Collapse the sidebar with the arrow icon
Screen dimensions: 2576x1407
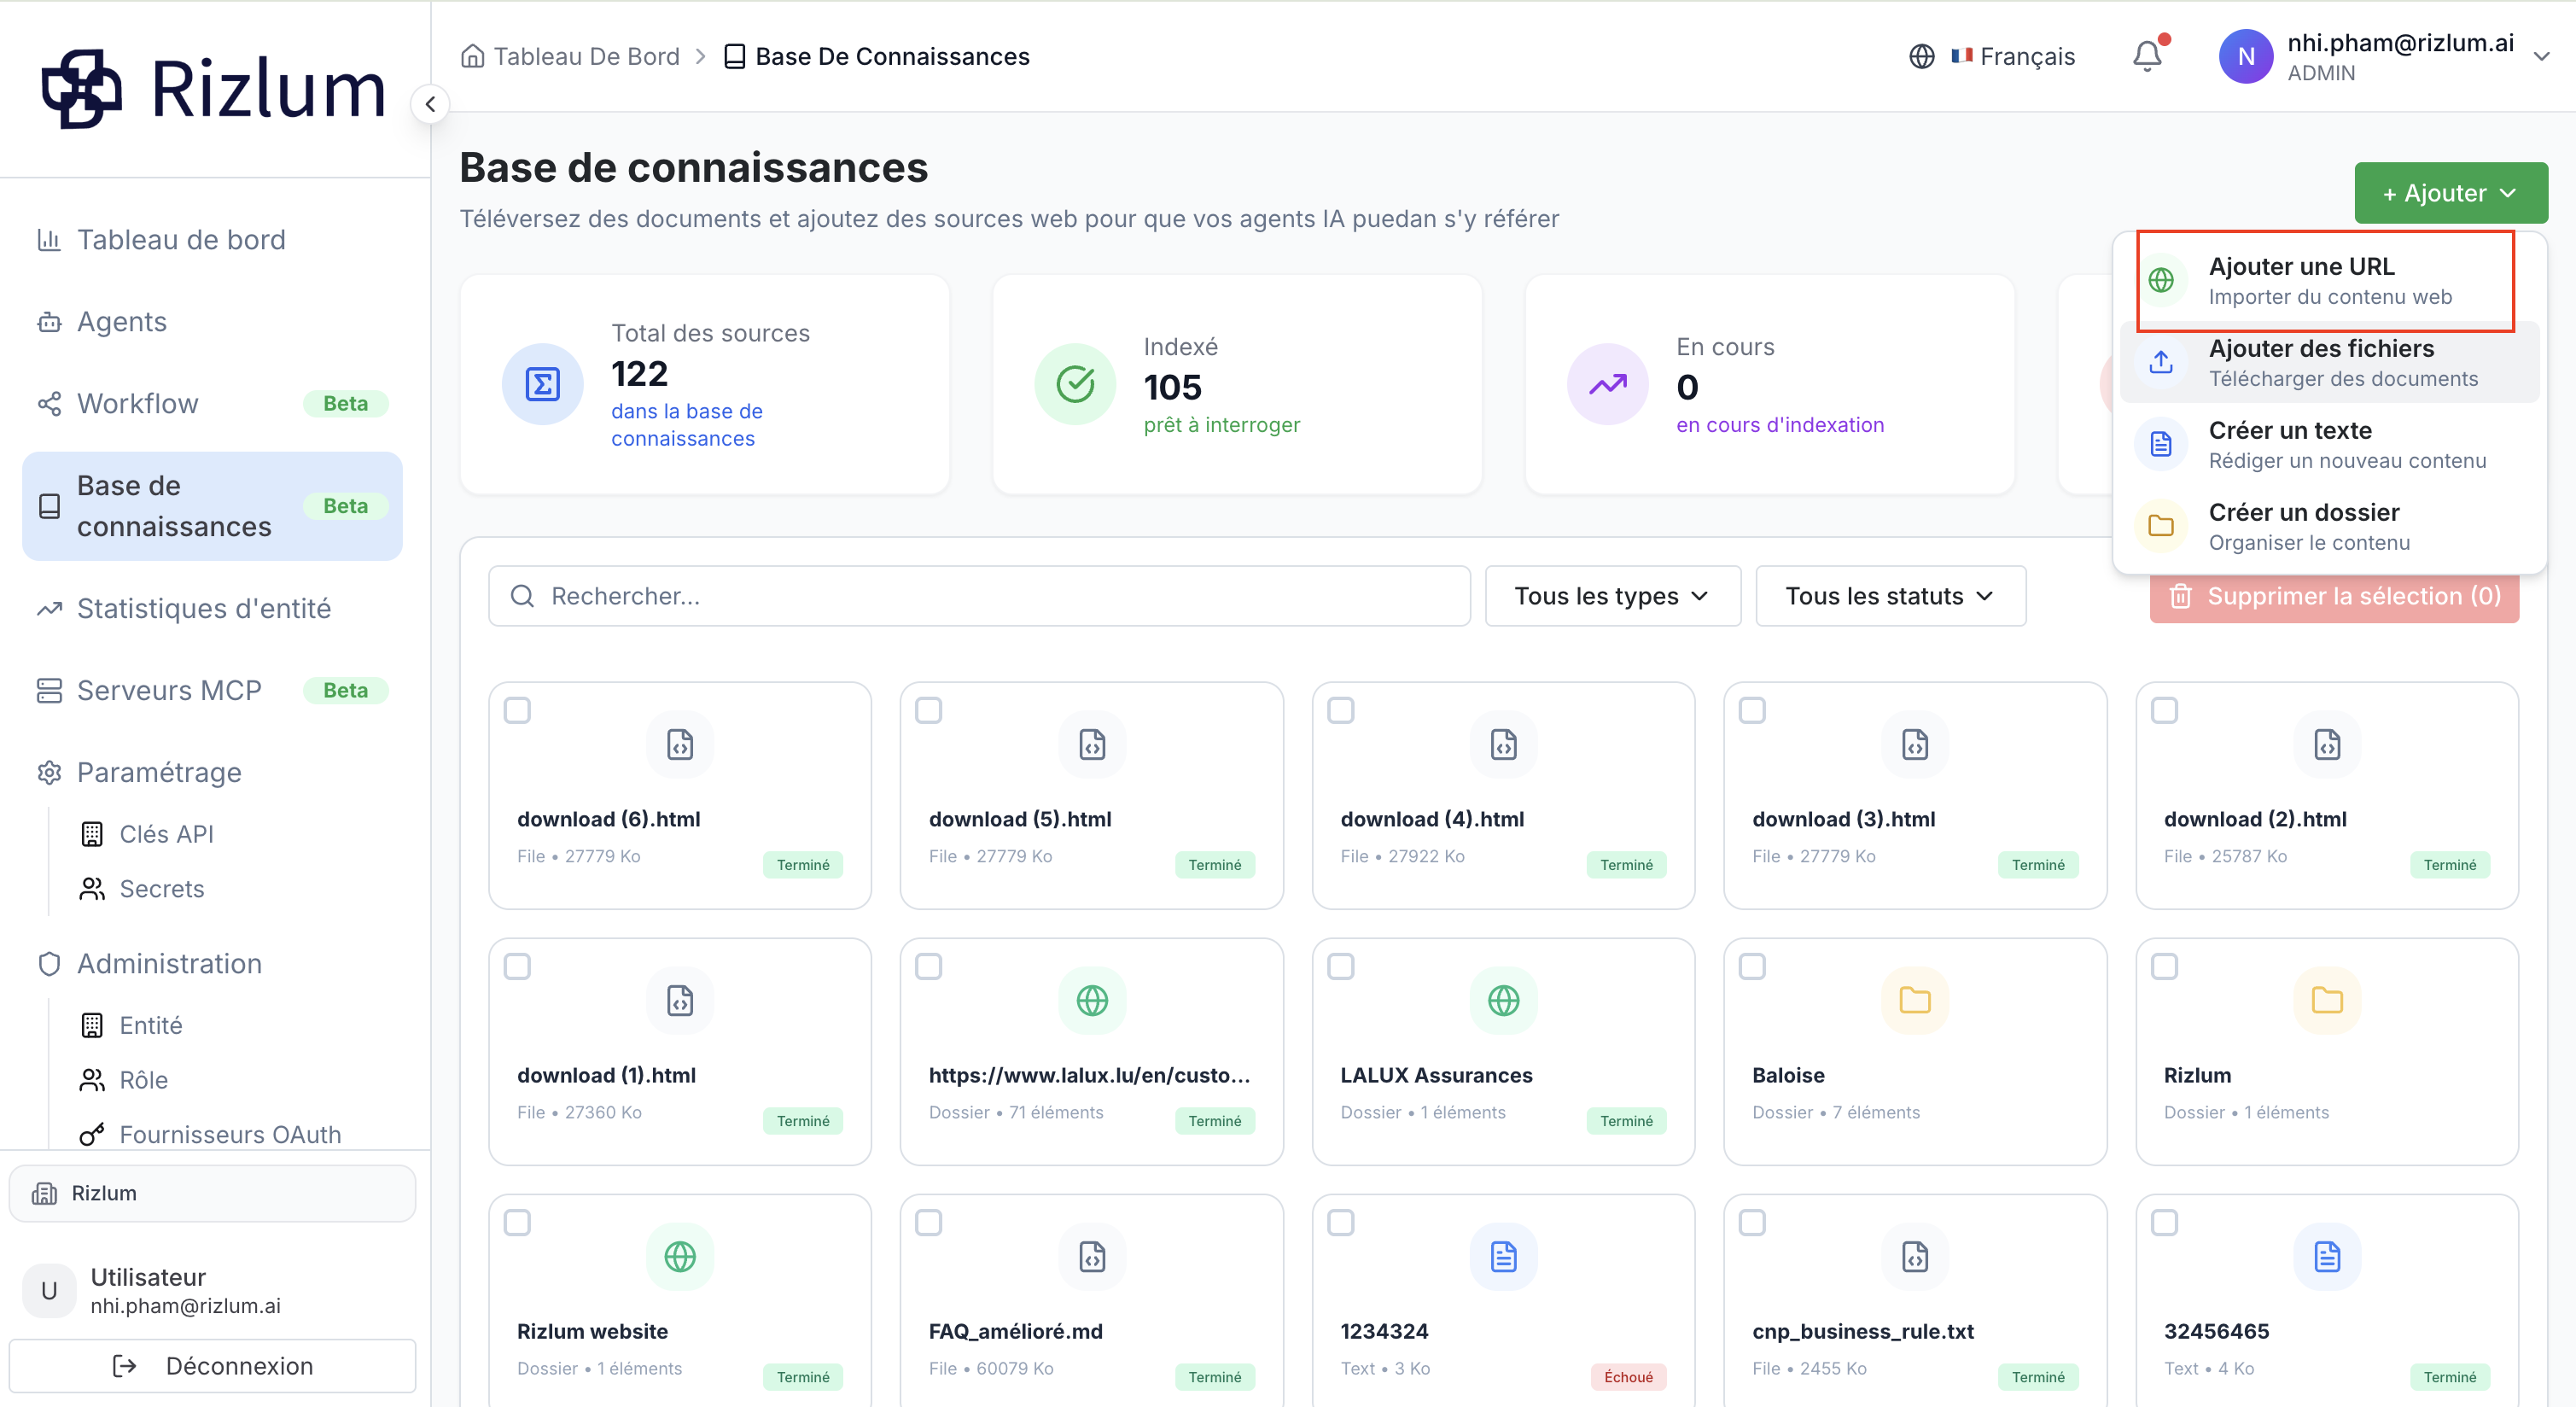tap(430, 104)
